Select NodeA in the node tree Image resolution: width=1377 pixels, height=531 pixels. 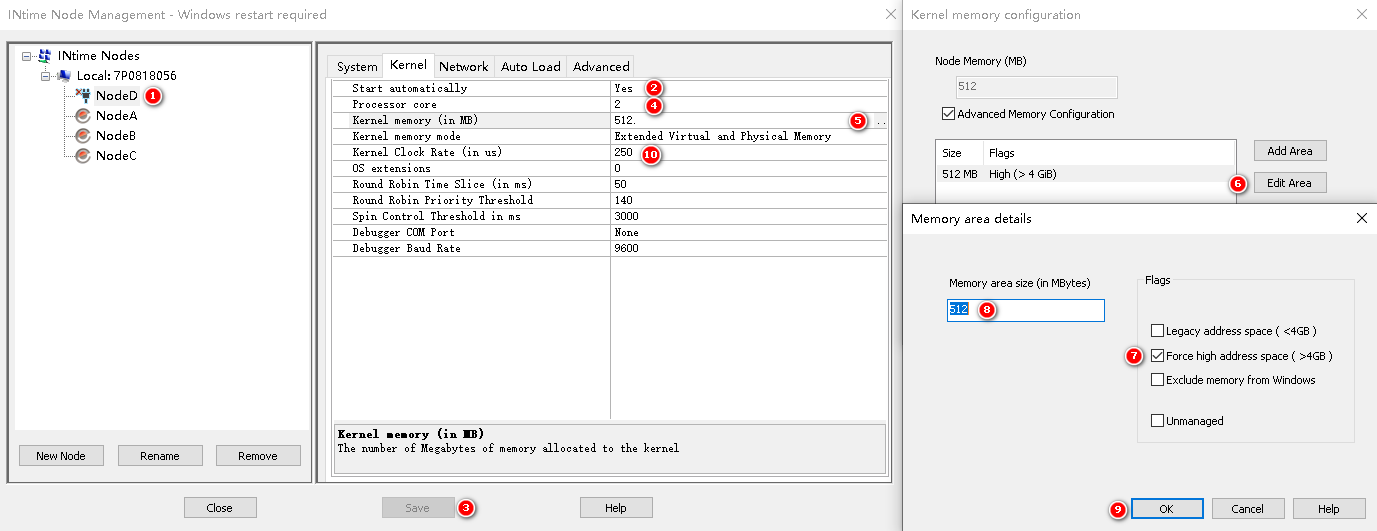pyautogui.click(x=116, y=115)
